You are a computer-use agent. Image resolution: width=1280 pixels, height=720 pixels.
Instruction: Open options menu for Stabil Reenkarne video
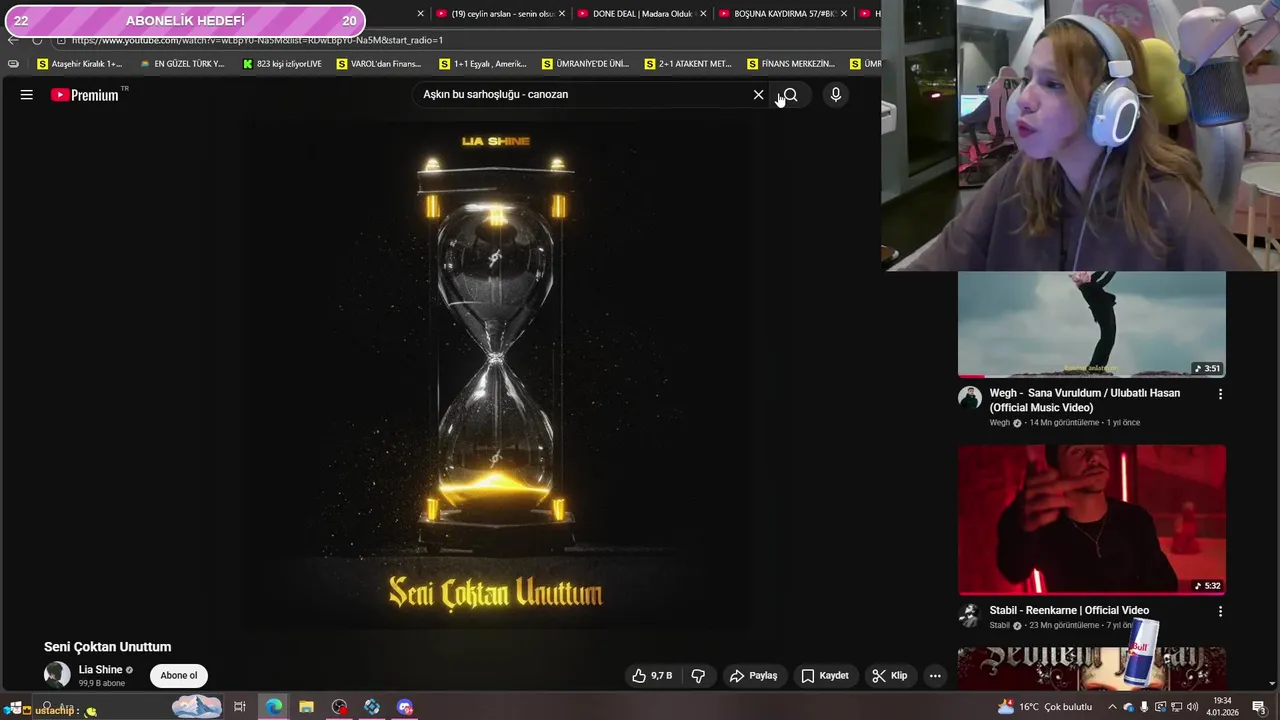[1220, 611]
